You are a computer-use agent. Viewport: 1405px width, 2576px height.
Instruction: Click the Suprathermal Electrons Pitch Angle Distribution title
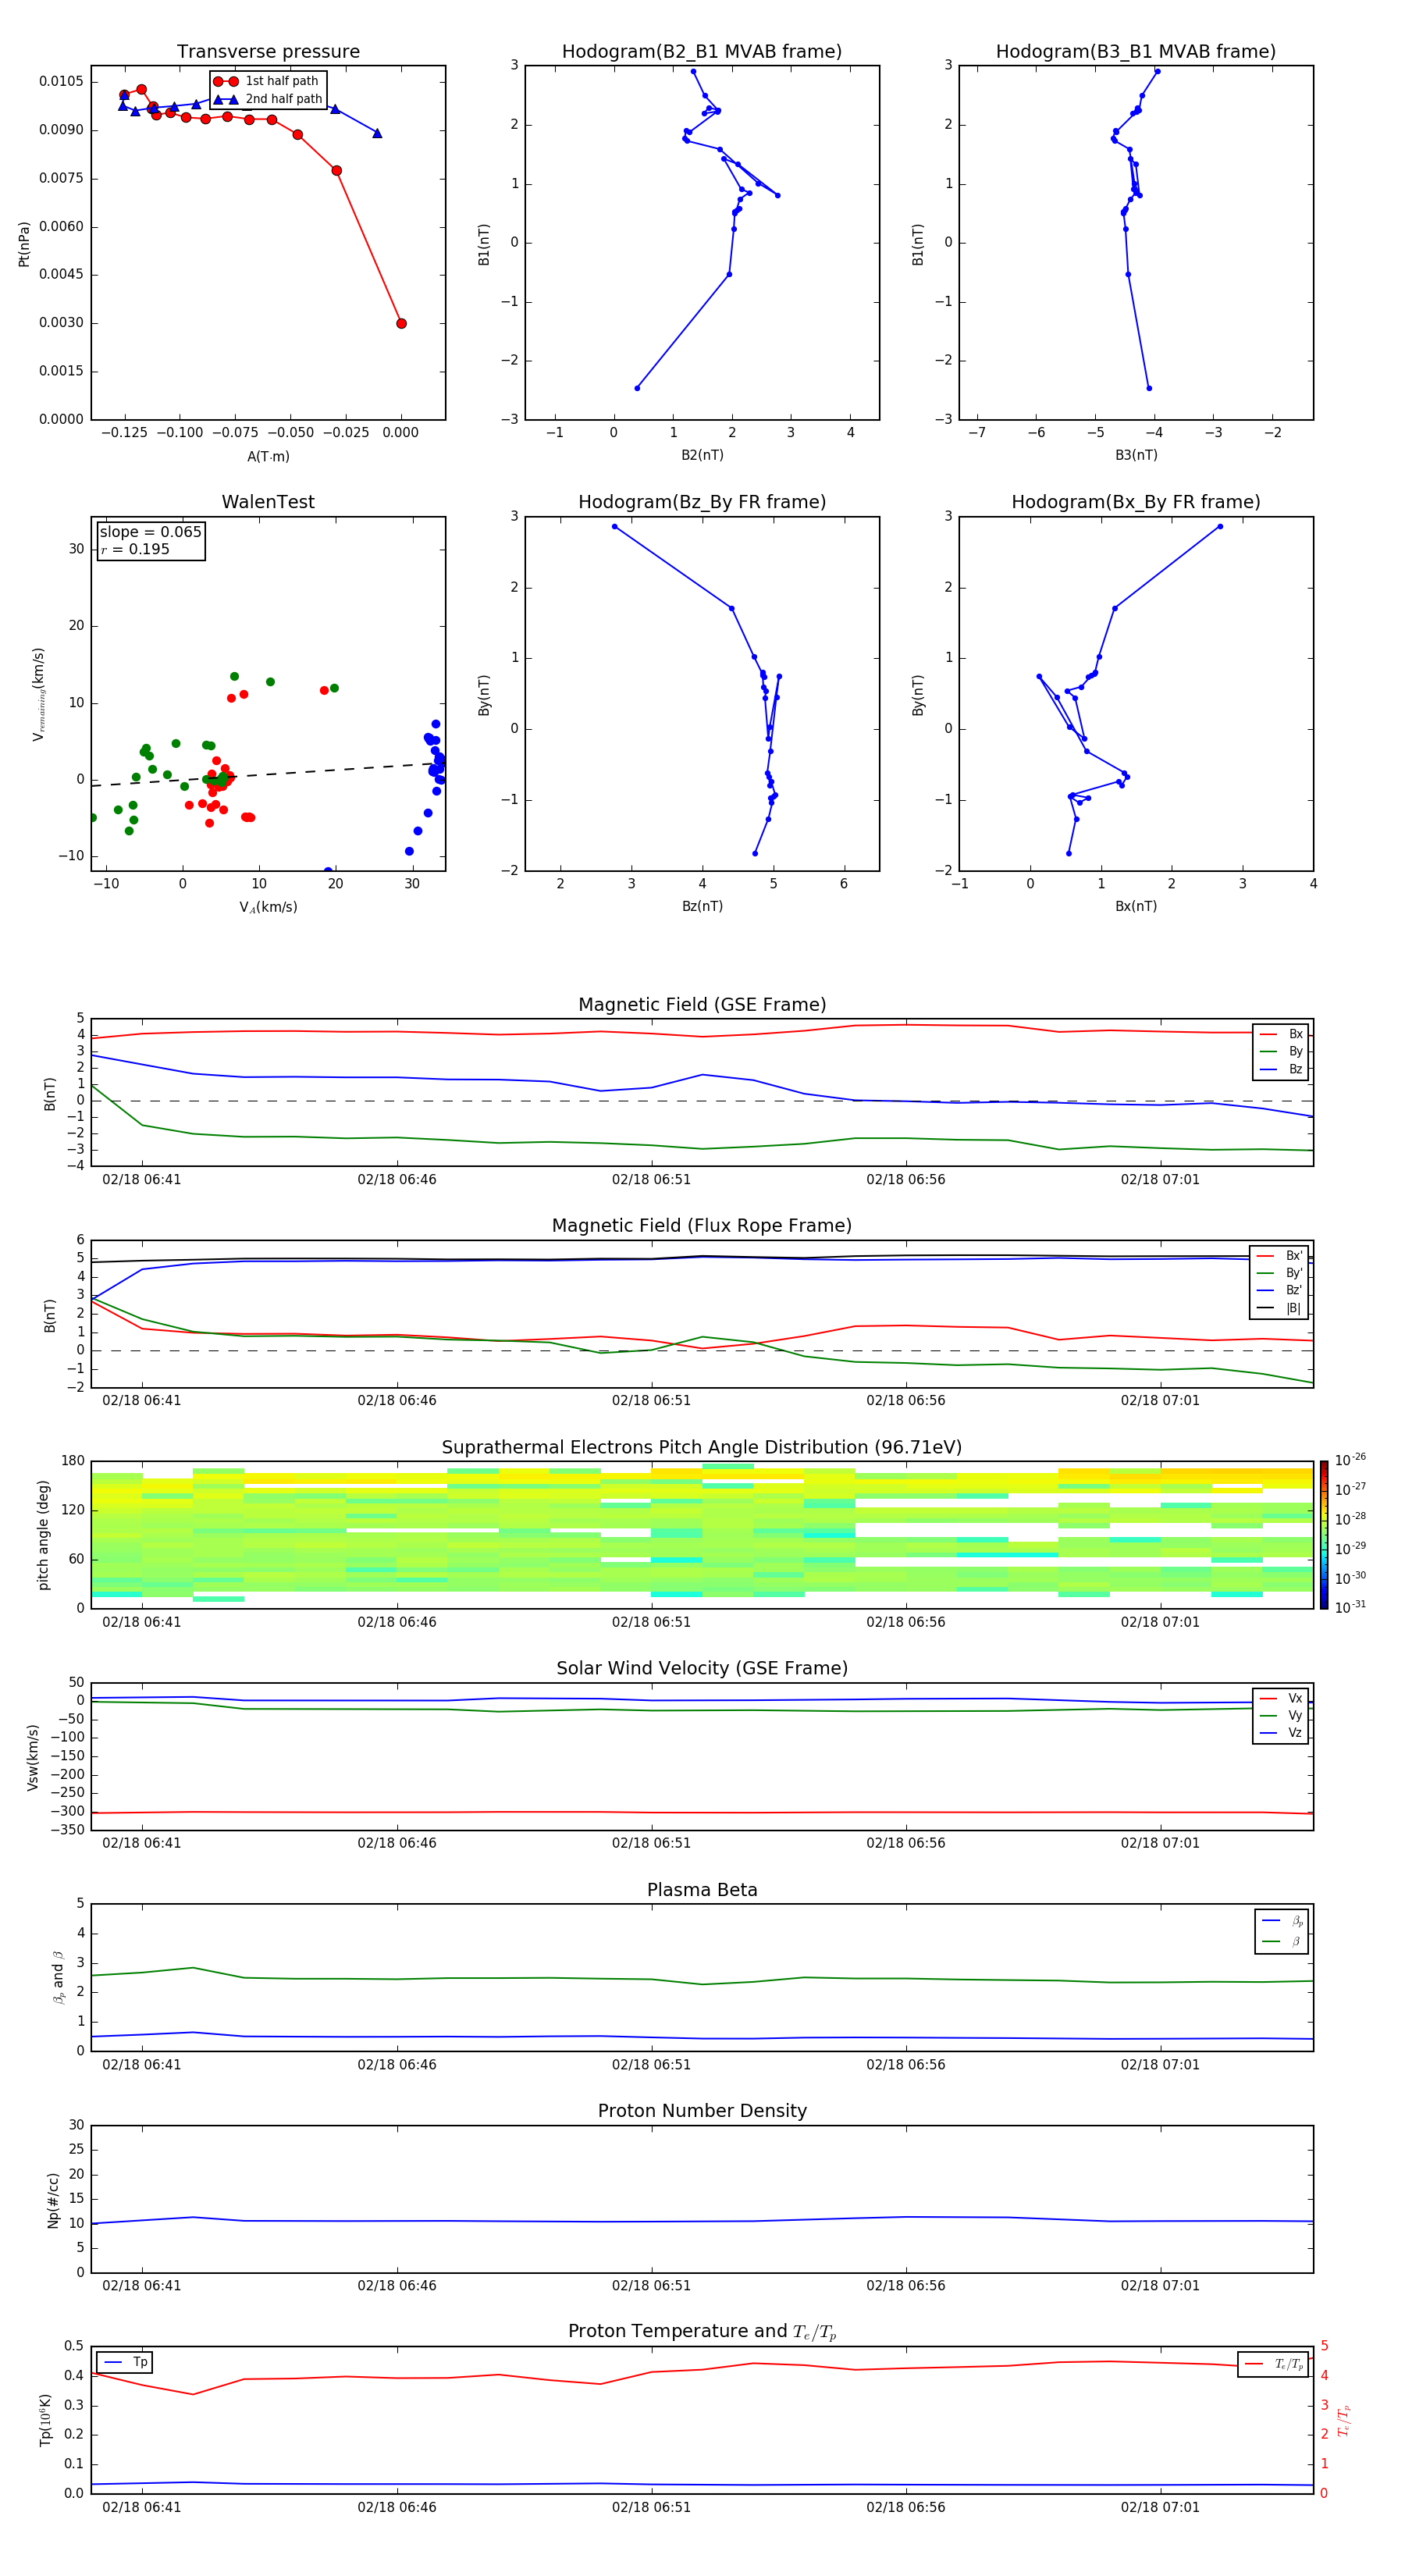click(702, 1448)
